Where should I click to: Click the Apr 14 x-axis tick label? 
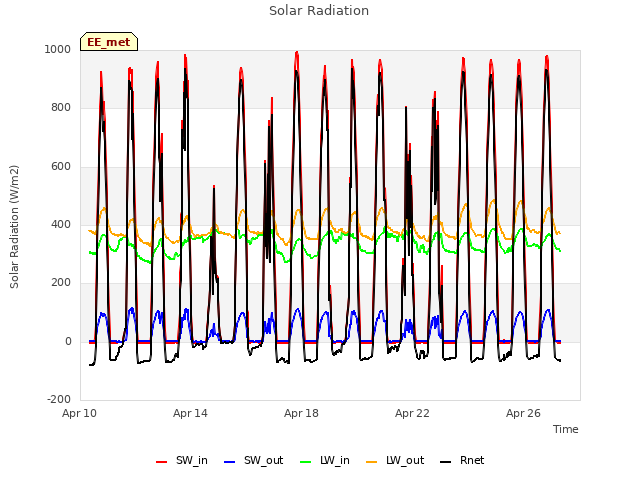tap(191, 413)
